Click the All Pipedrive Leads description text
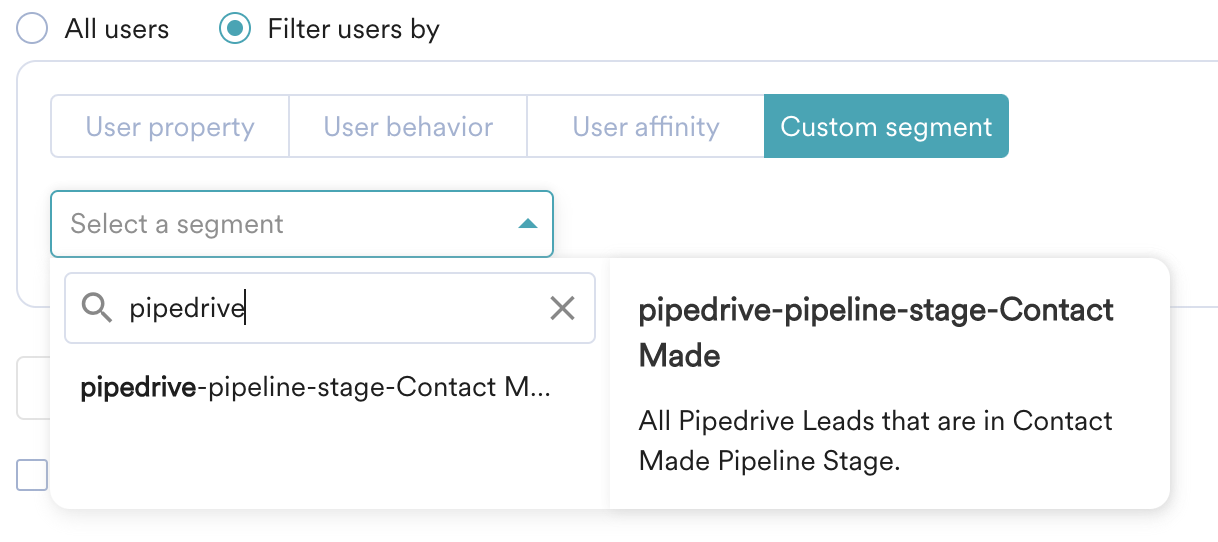1218x542 pixels. coord(876,441)
